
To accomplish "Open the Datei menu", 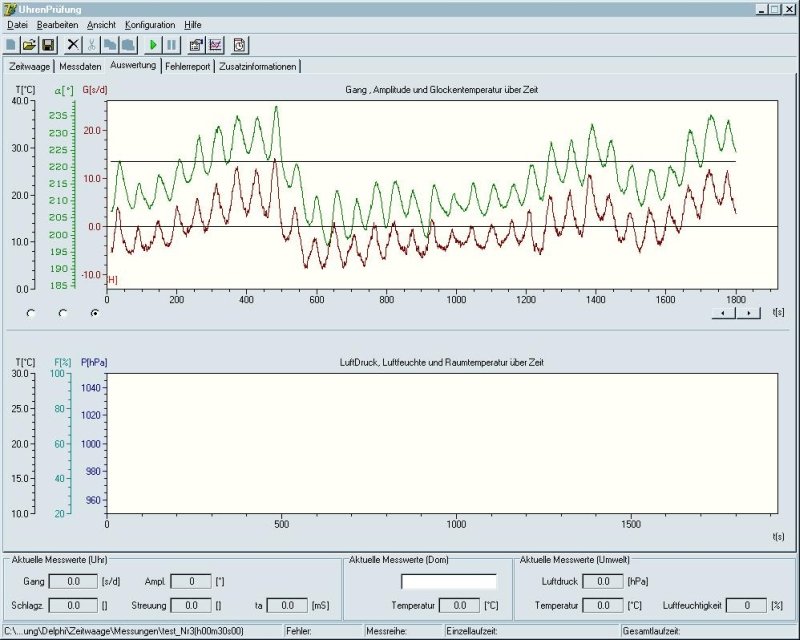I will [x=17, y=24].
